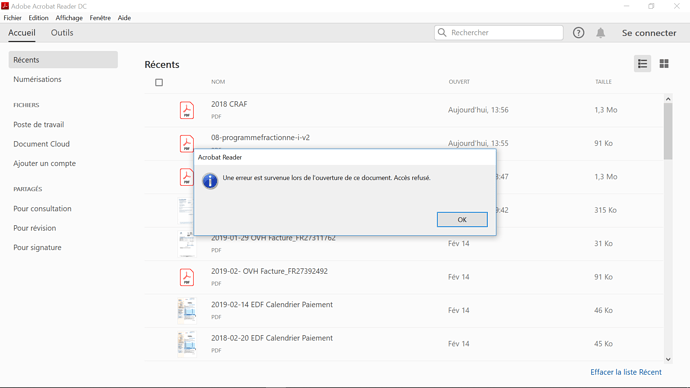Click the size 1,3 Mo of 2018 CRAF
The width and height of the screenshot is (690, 388).
tap(606, 110)
